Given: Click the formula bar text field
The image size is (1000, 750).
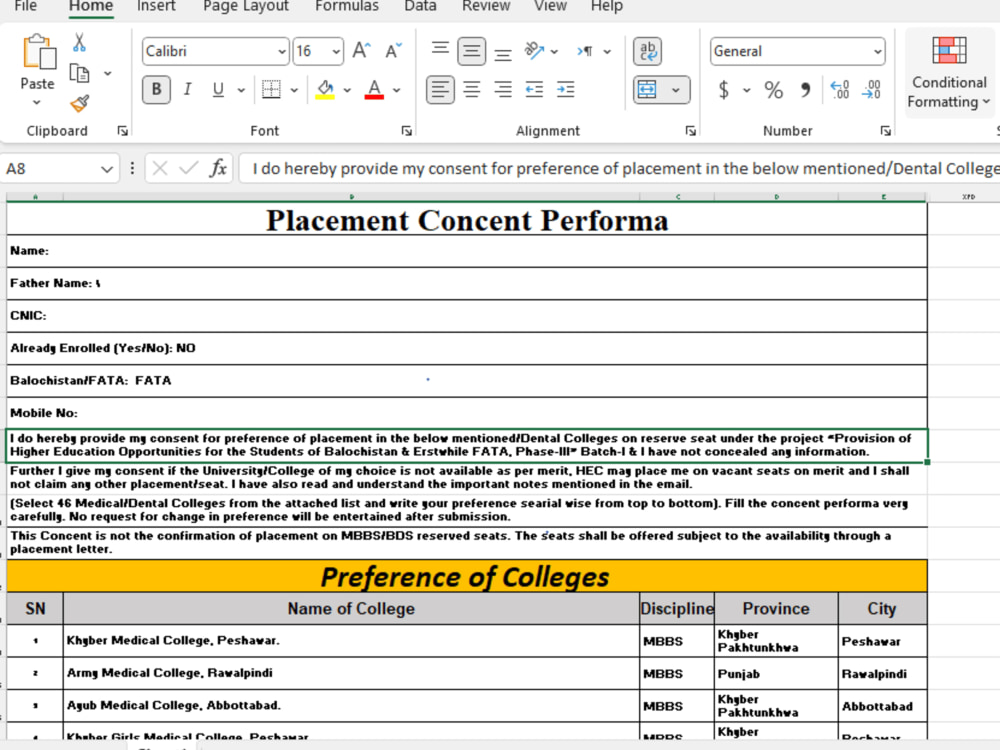Looking at the screenshot, I should [x=619, y=169].
